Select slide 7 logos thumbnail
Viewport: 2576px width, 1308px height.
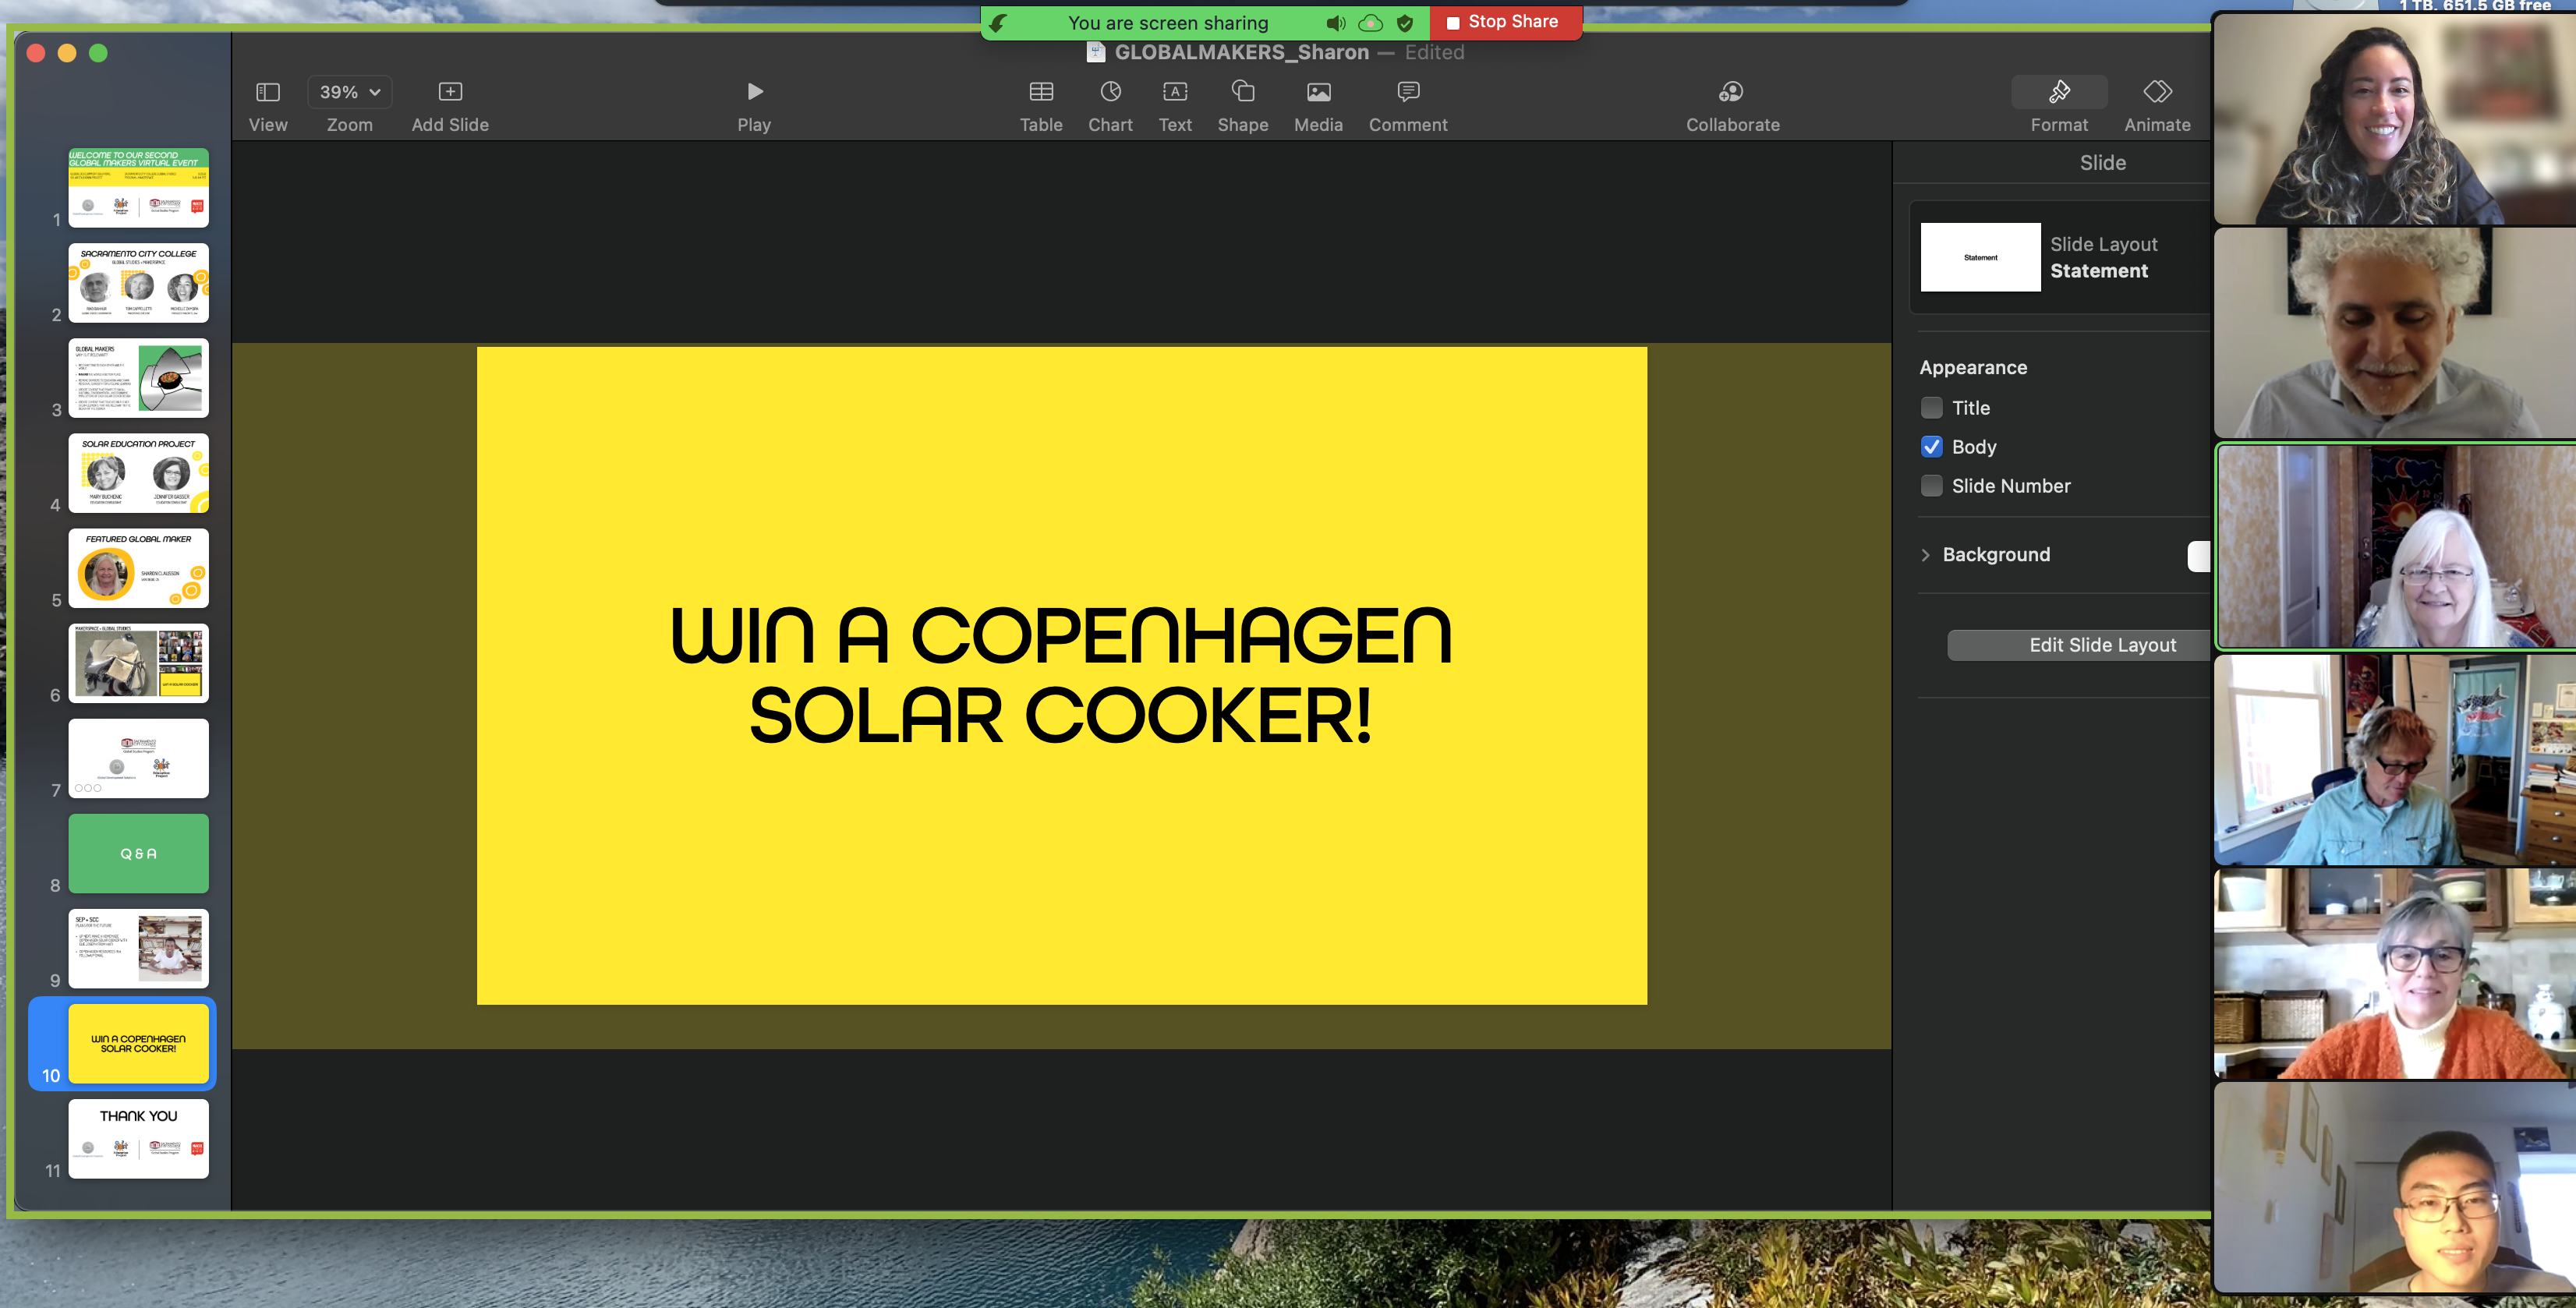coord(138,758)
